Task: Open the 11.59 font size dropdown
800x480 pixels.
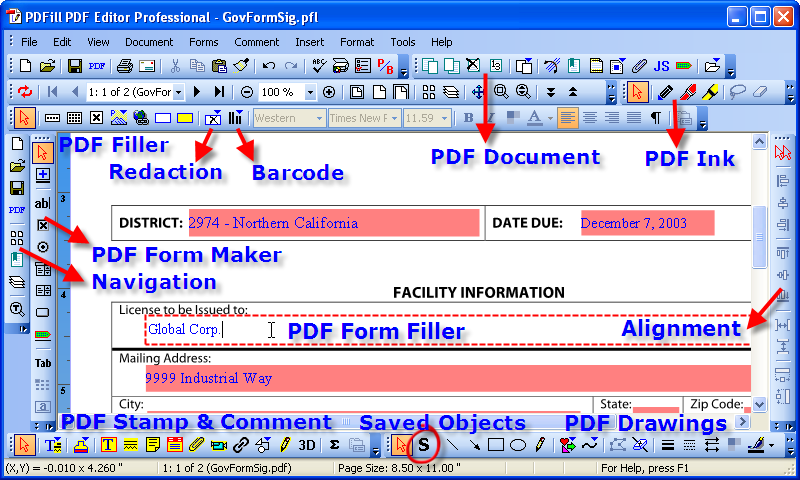Action: click(444, 118)
